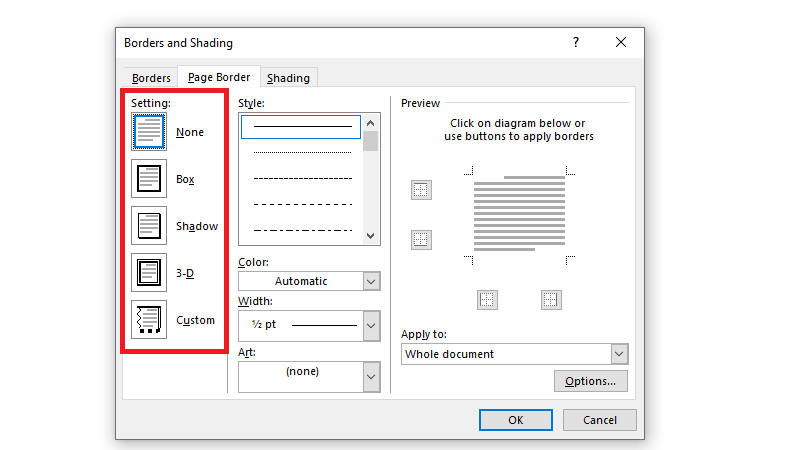
Task: Toggle the top border button in preview
Action: [x=421, y=190]
